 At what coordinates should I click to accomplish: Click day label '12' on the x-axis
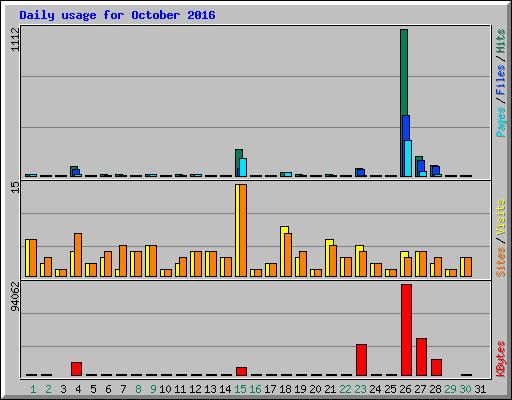[195, 389]
